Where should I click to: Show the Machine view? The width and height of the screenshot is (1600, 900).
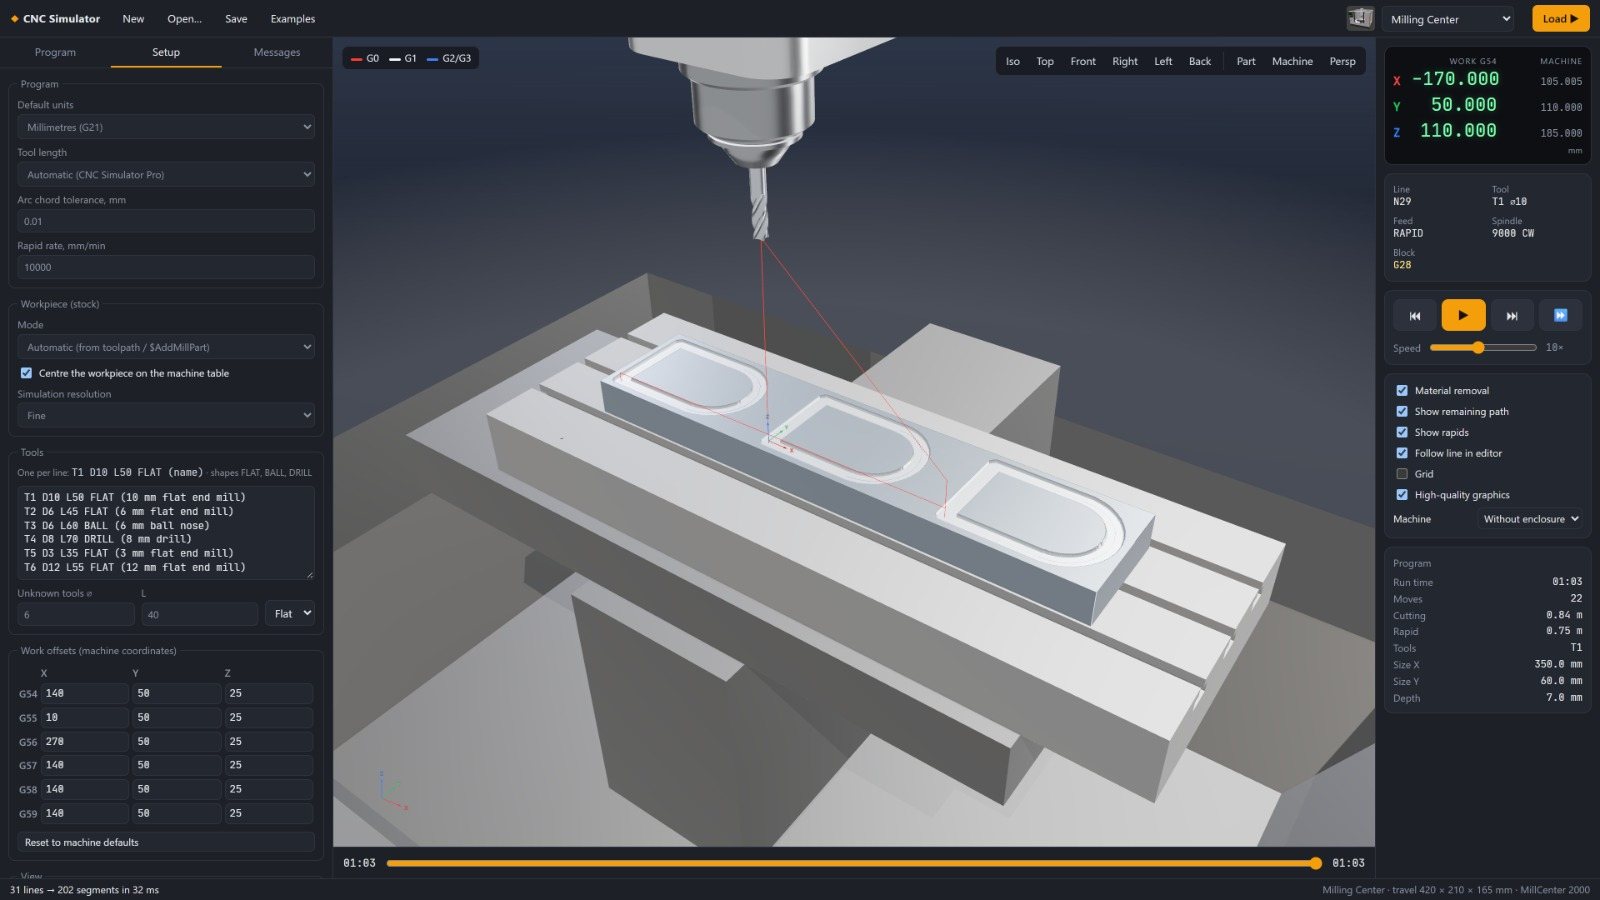[1292, 61]
